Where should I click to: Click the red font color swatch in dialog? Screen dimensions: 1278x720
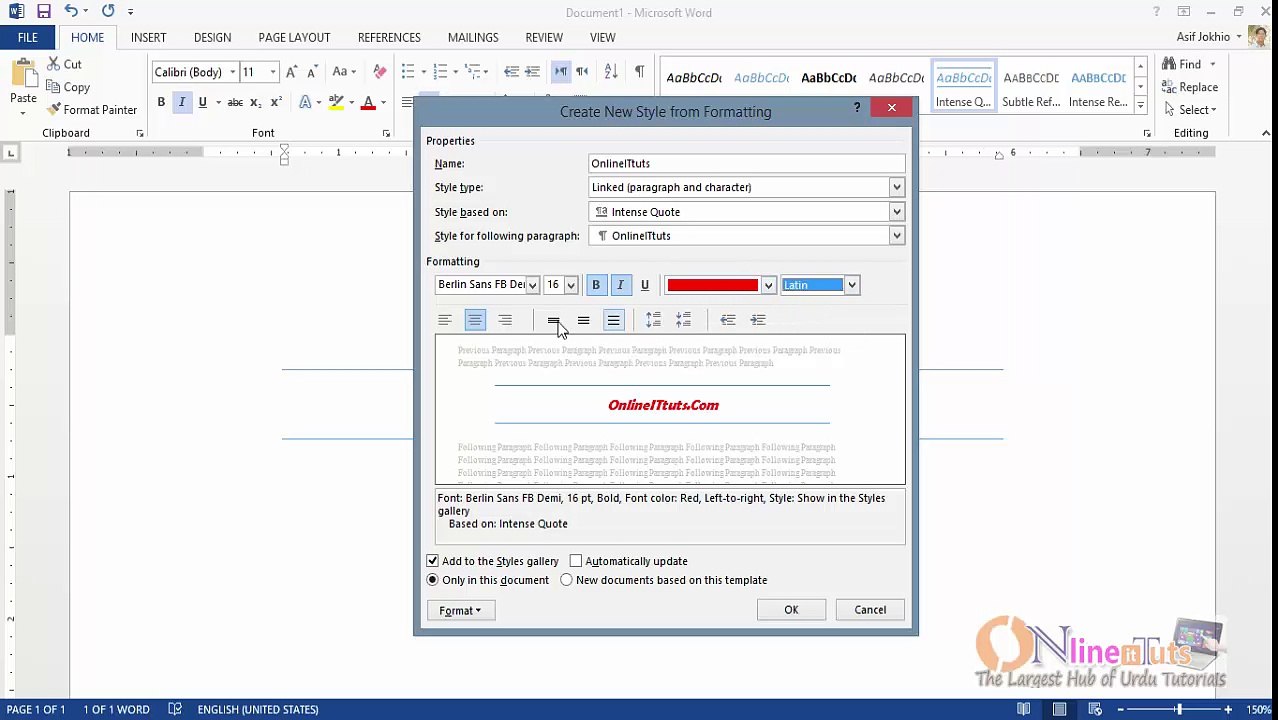click(713, 285)
